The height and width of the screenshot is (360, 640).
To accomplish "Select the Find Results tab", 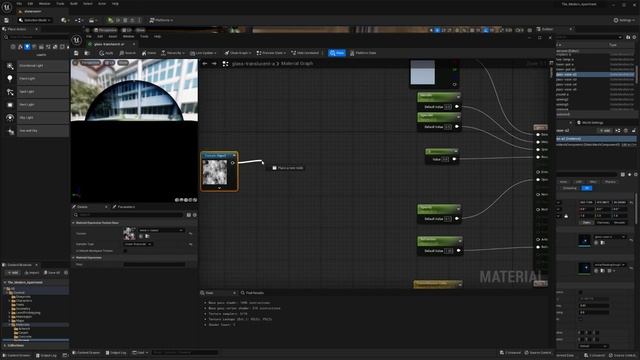I will point(252,293).
